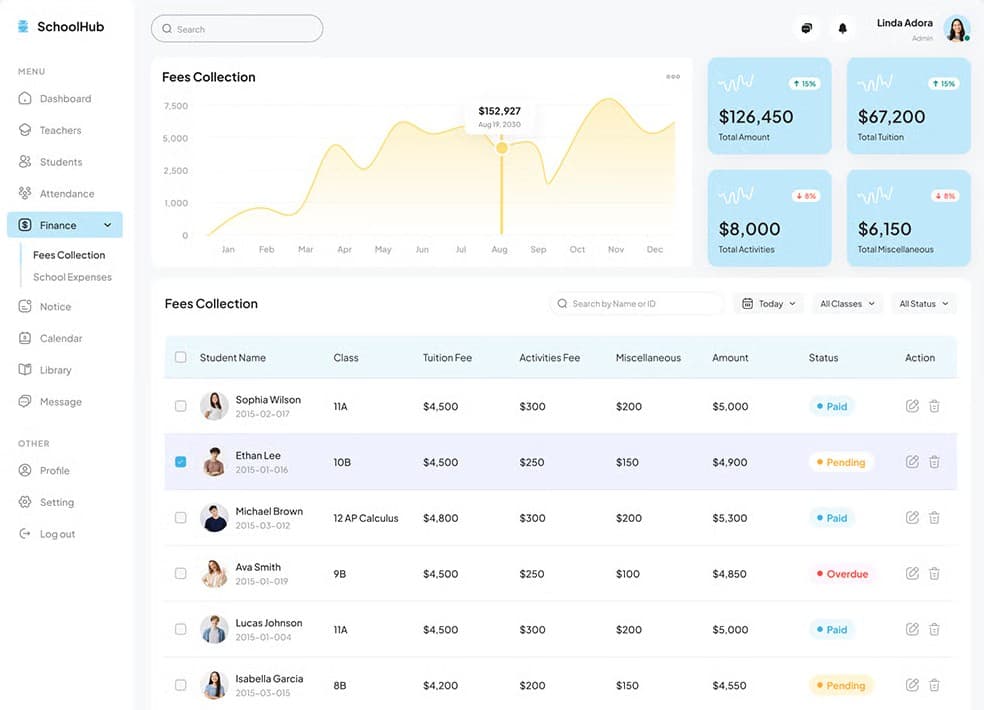Go to School Expenses submenu item
Image resolution: width=984 pixels, height=710 pixels.
click(x=72, y=277)
